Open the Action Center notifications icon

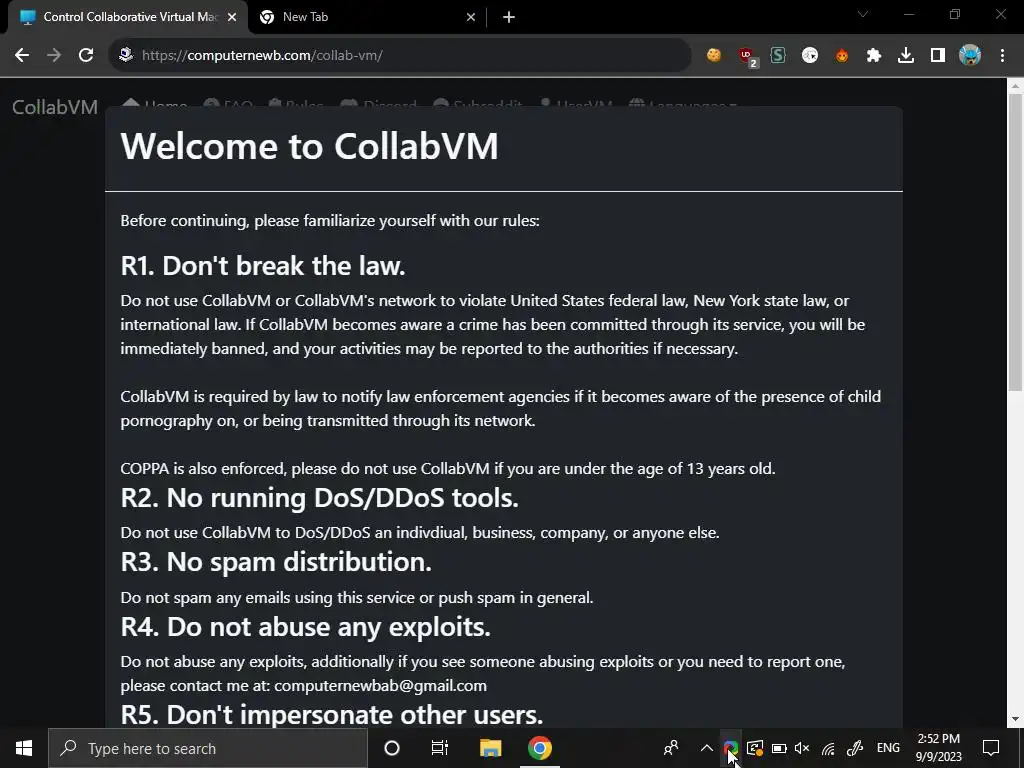coord(991,748)
